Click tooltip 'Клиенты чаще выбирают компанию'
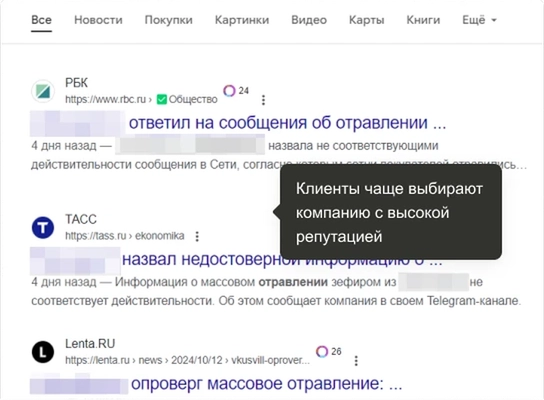 (x=391, y=212)
